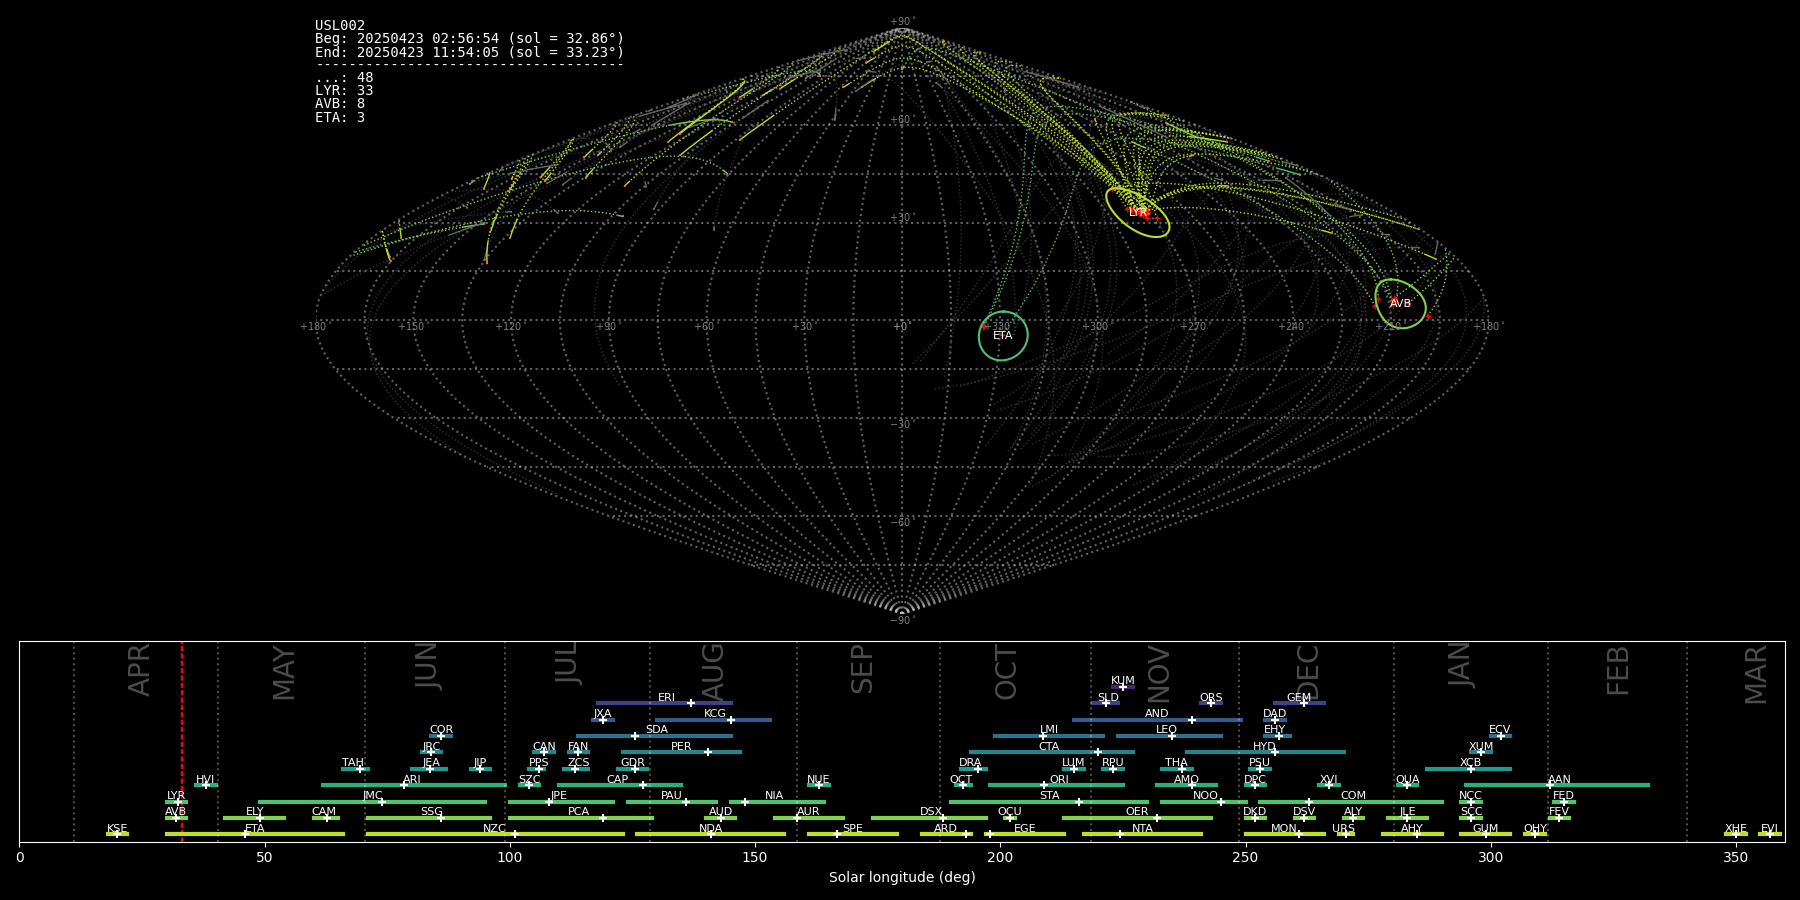Select the PER shower bar in timeline

click(681, 752)
